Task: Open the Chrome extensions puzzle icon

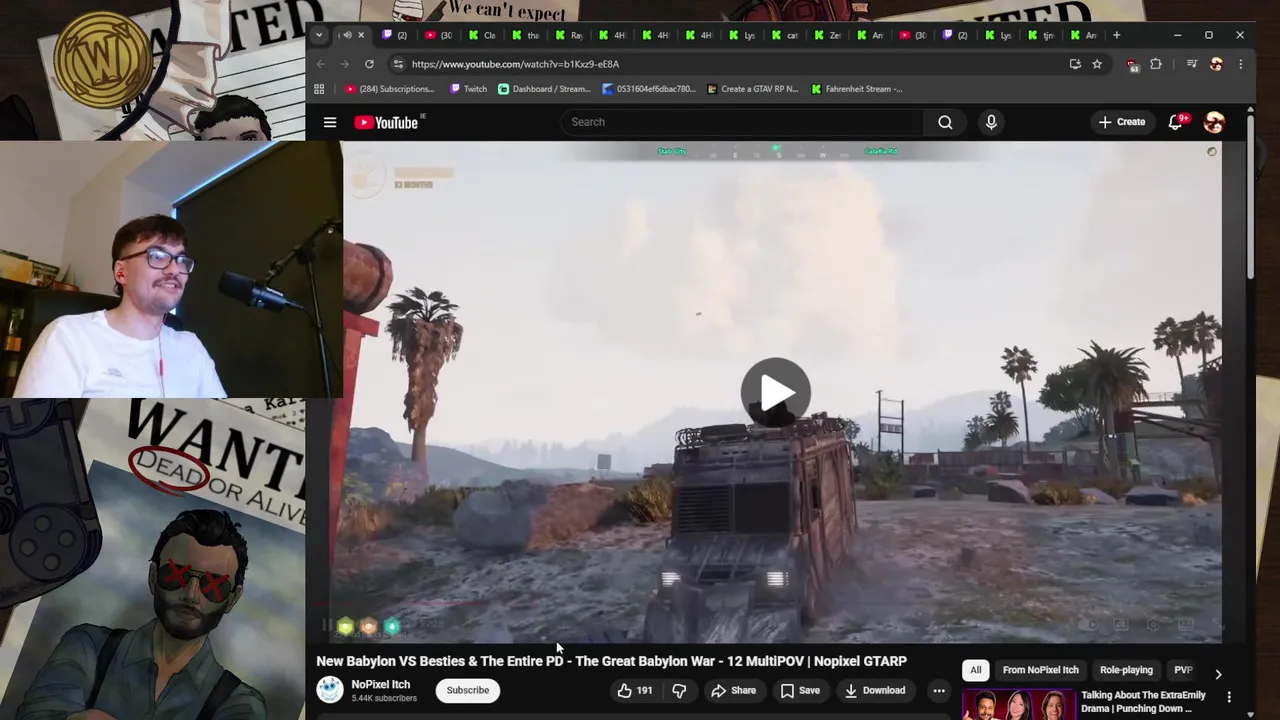Action: click(x=1156, y=64)
